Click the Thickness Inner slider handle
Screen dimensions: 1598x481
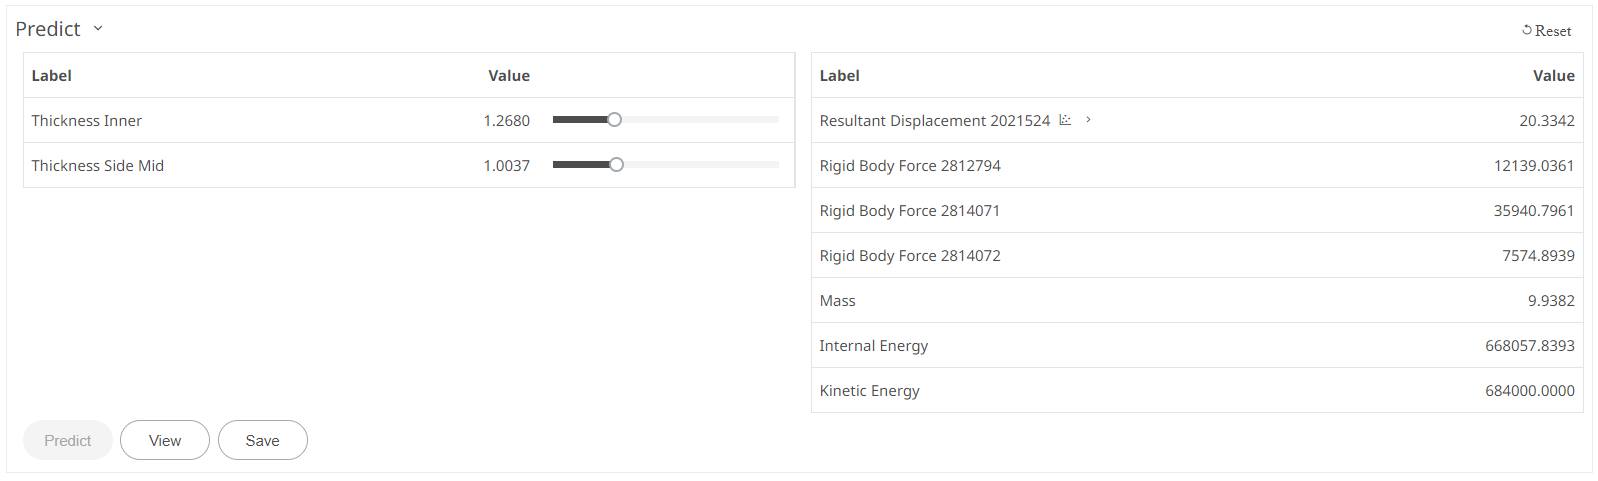[x=614, y=120]
